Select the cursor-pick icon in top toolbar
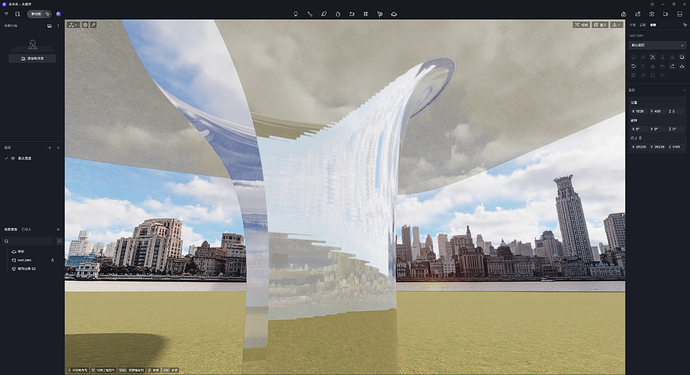 (380, 14)
